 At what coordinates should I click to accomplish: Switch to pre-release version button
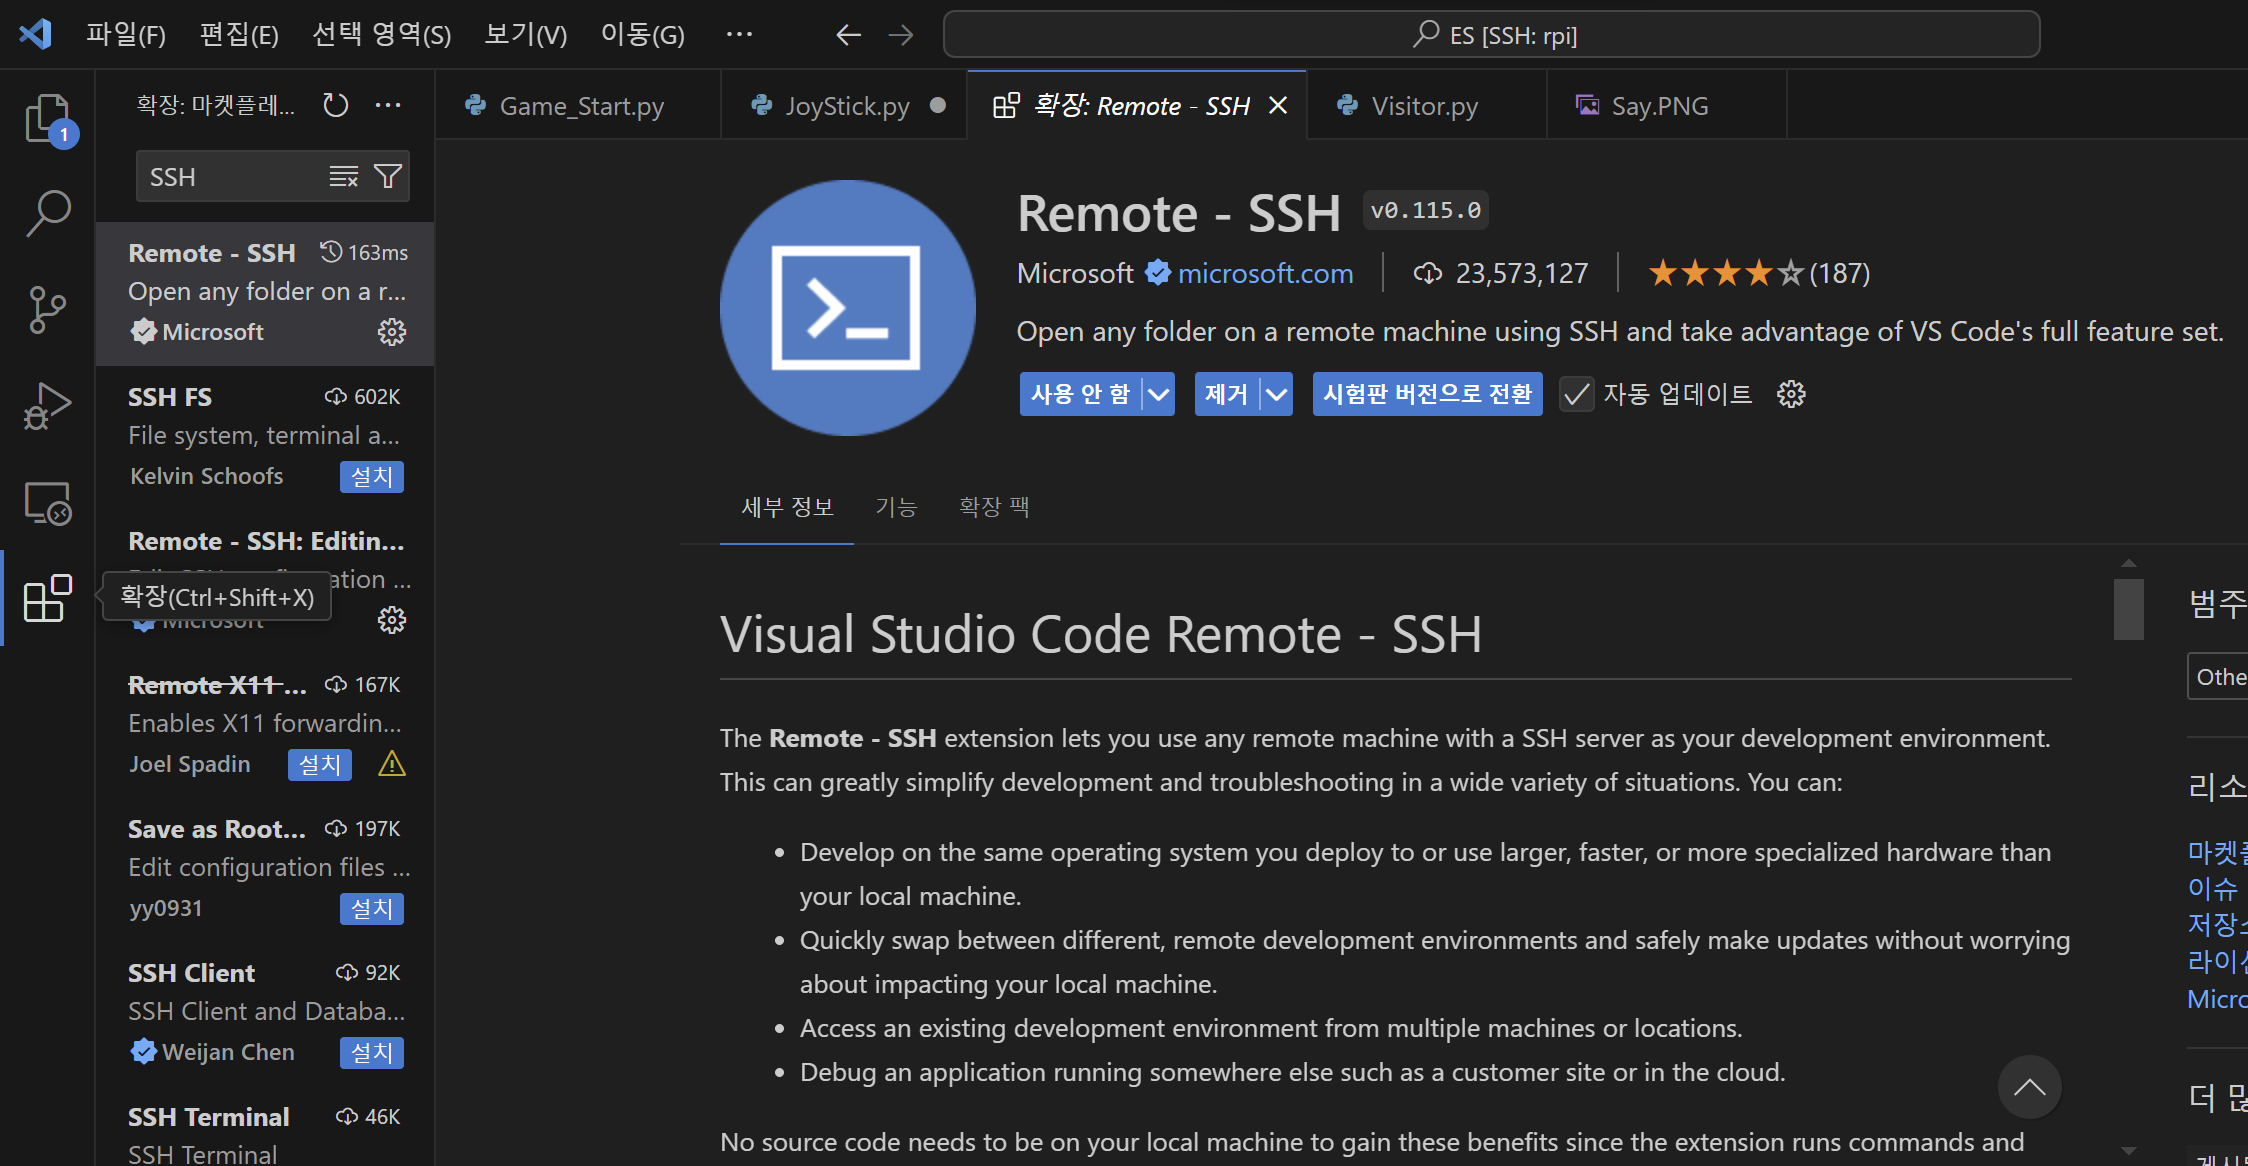[1427, 394]
